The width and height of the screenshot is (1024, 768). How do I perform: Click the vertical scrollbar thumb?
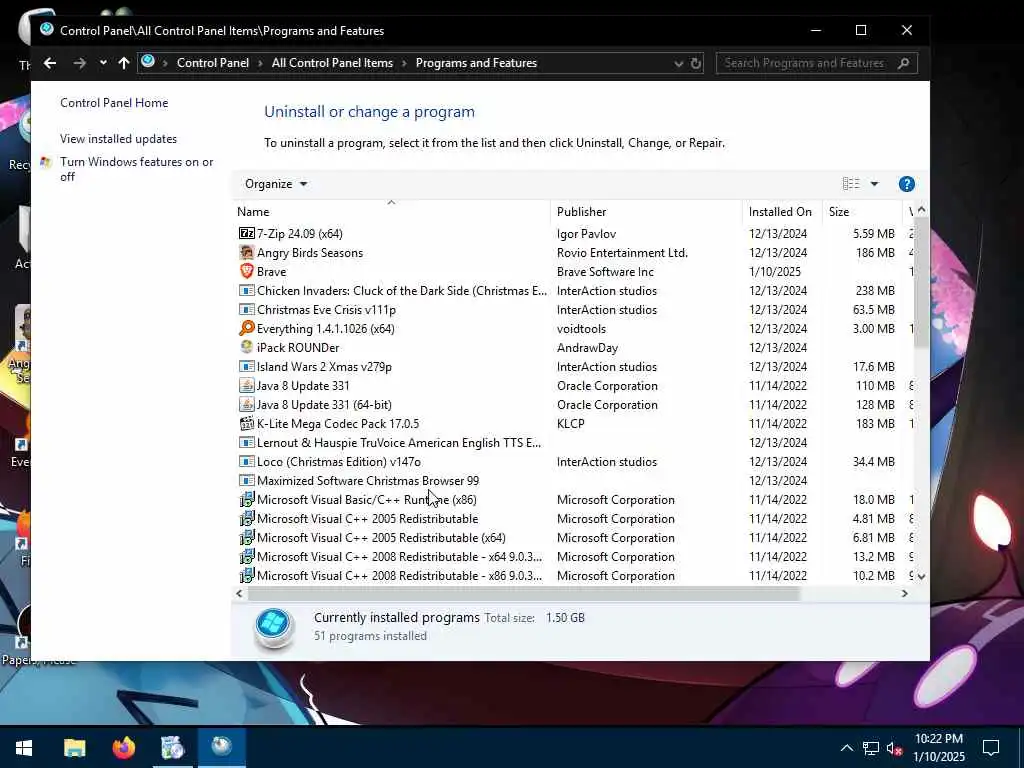click(x=921, y=283)
